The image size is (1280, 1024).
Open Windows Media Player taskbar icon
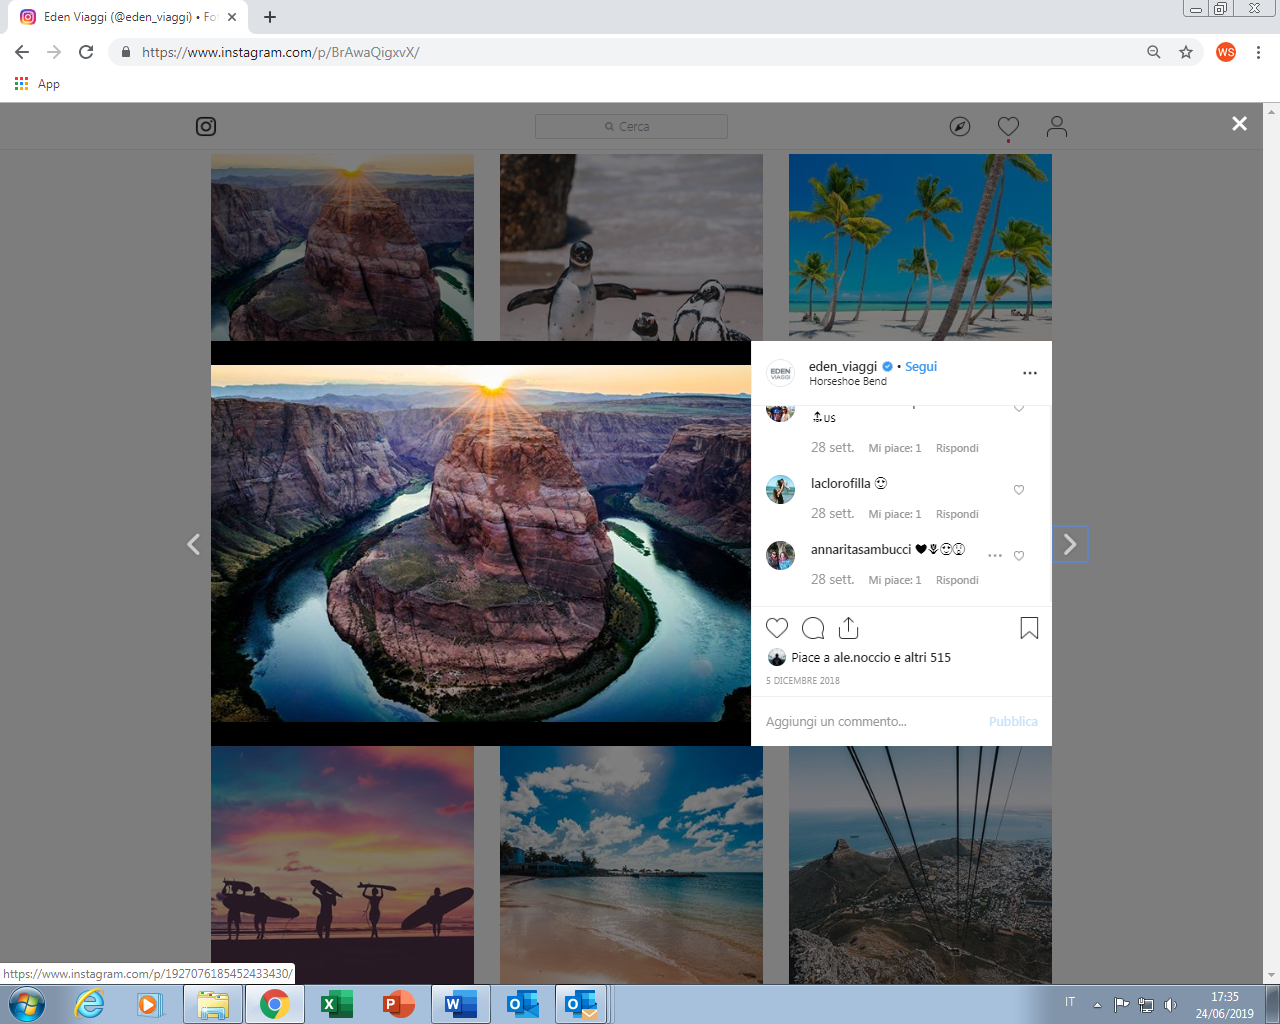tap(150, 1004)
